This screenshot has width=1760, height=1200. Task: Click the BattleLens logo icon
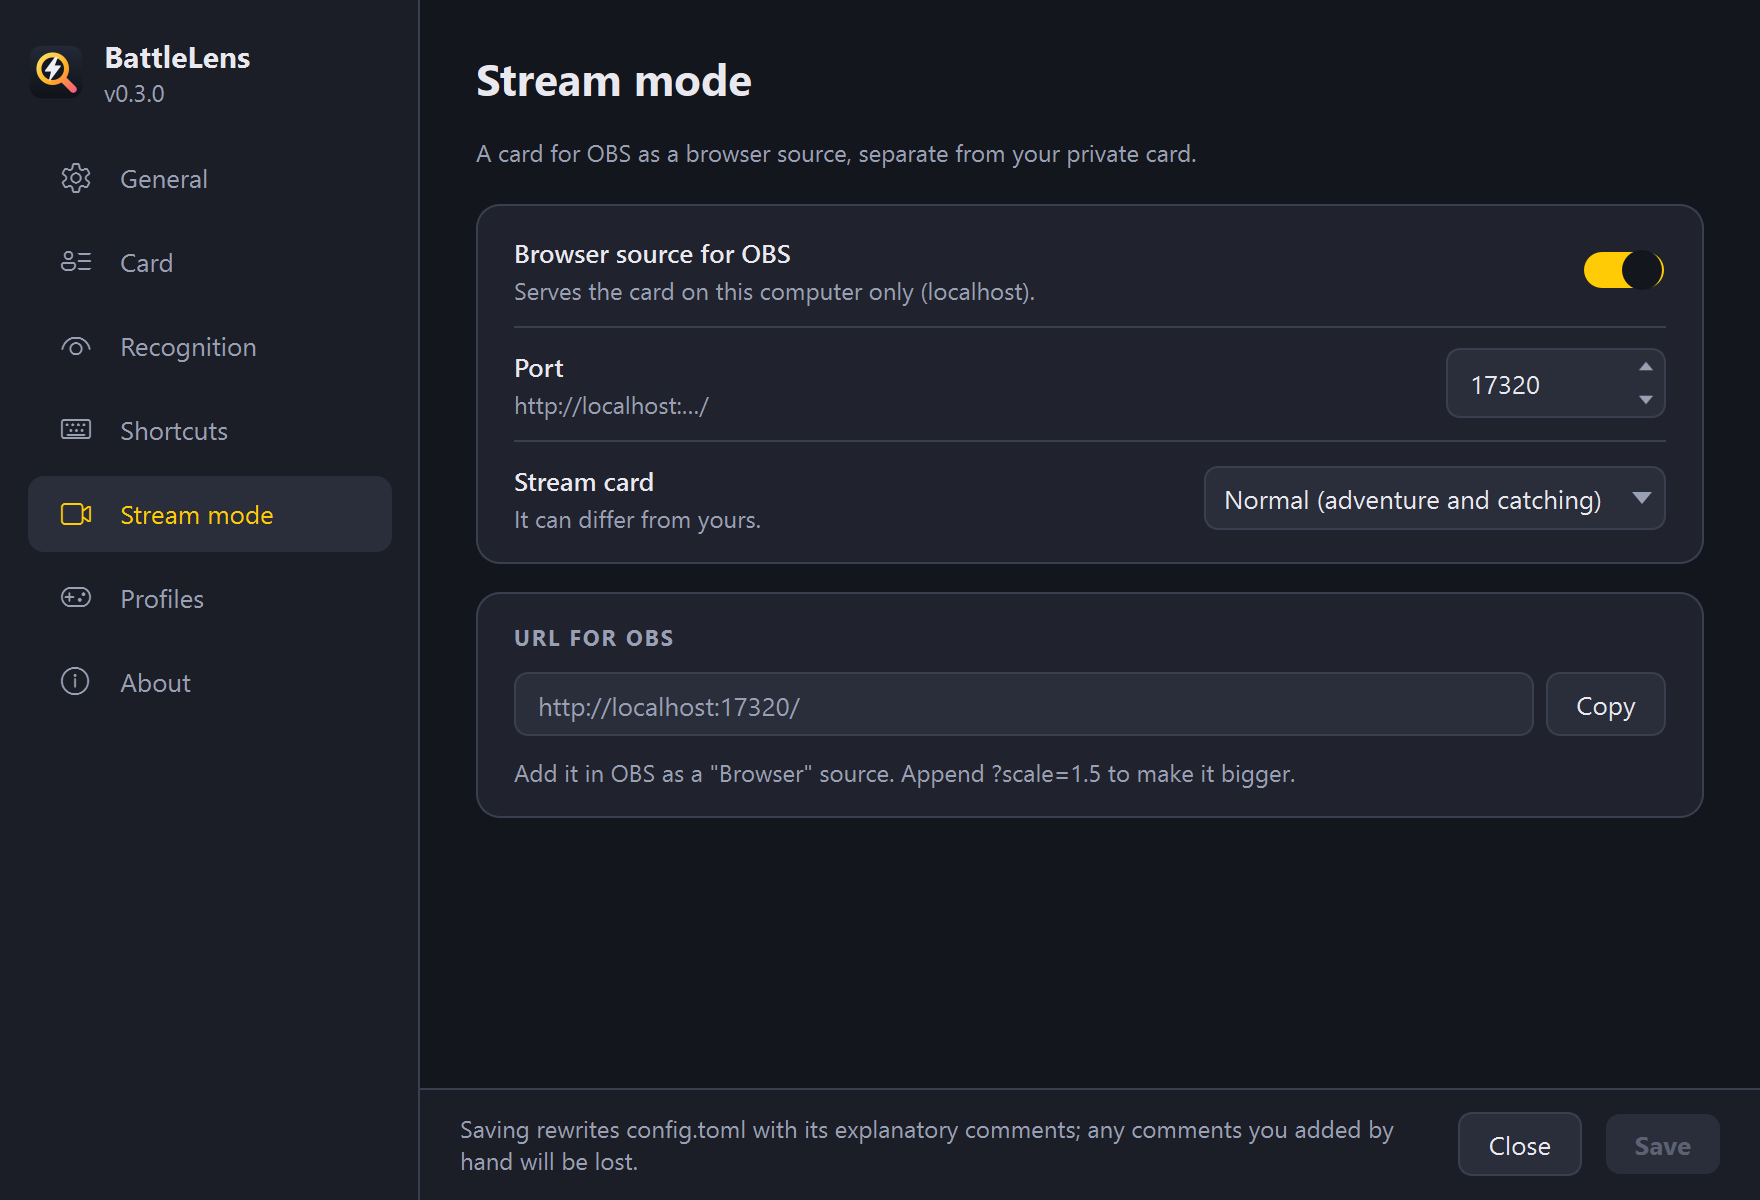point(56,72)
